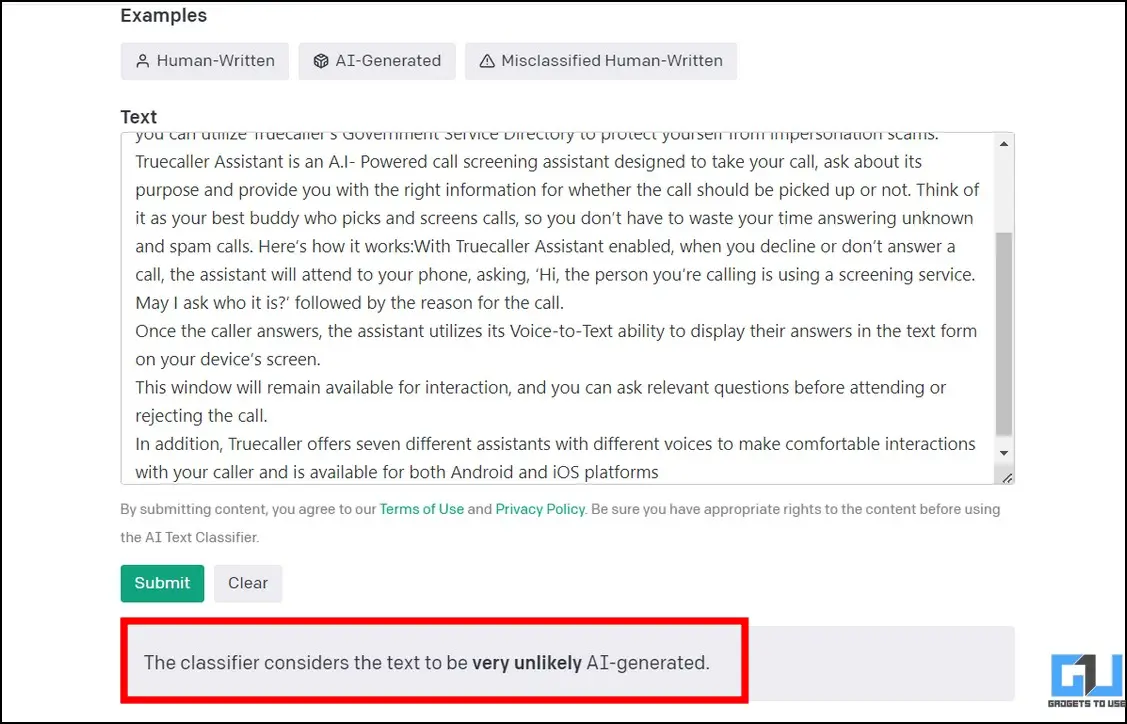Click the scrollbar track above the thumb
Image resolution: width=1127 pixels, height=724 pixels.
point(1004,192)
